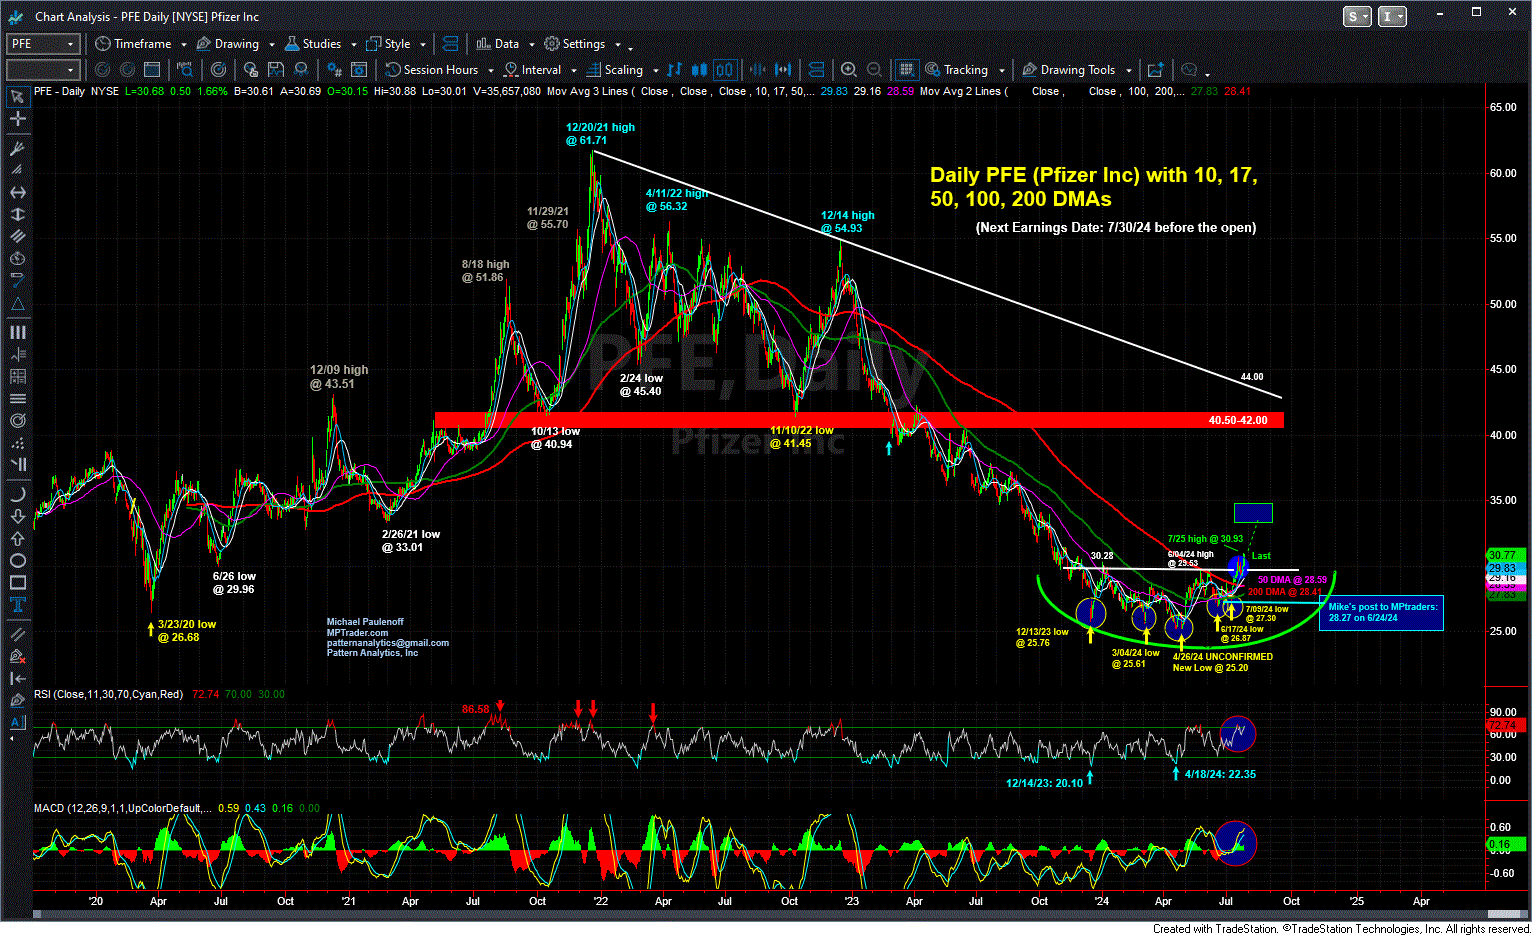Viewport: 1532px width, 935px height.
Task: Expand the Studies dropdown arrow
Action: pyautogui.click(x=353, y=45)
